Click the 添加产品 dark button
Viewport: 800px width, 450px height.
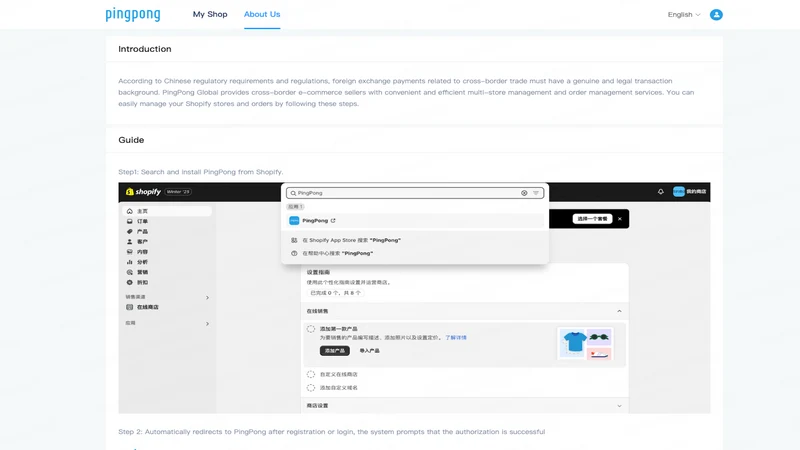coord(335,351)
